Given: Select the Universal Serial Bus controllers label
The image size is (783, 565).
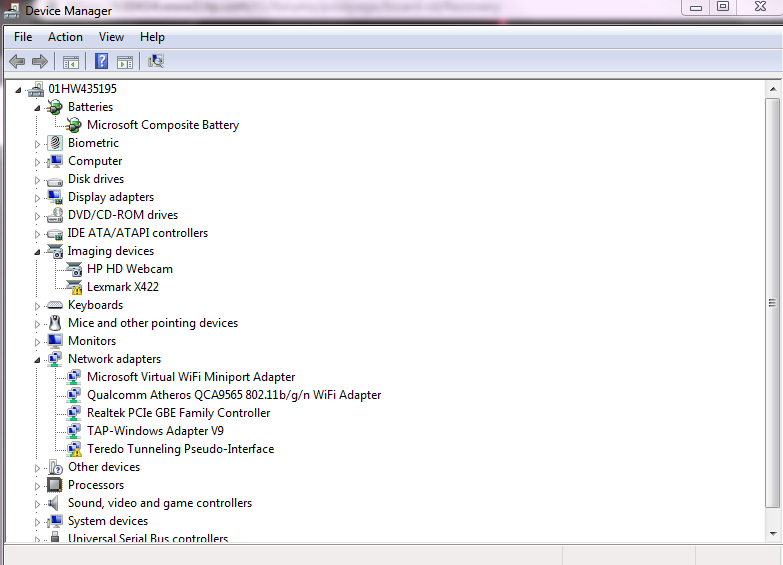Looking at the screenshot, I should tap(148, 538).
